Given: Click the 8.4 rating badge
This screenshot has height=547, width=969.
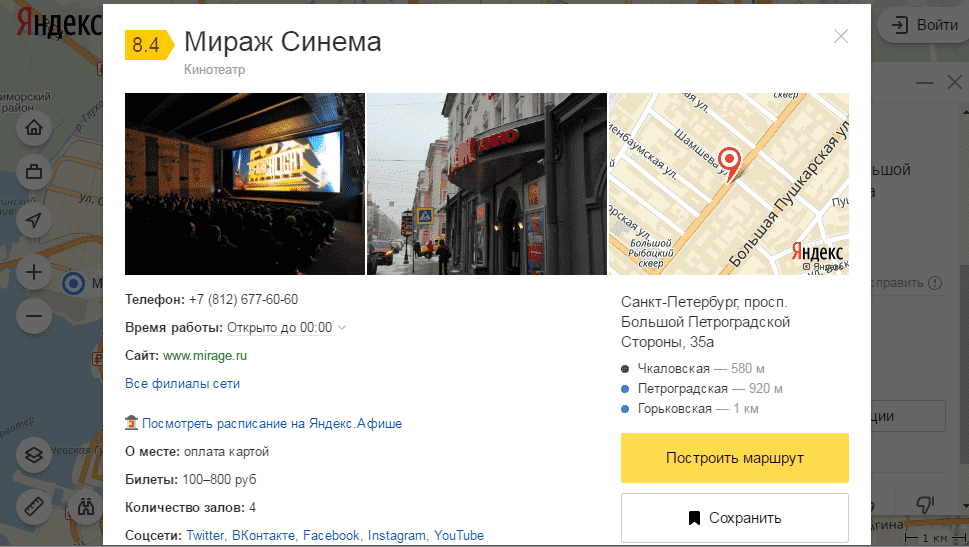Looking at the screenshot, I should click(149, 45).
